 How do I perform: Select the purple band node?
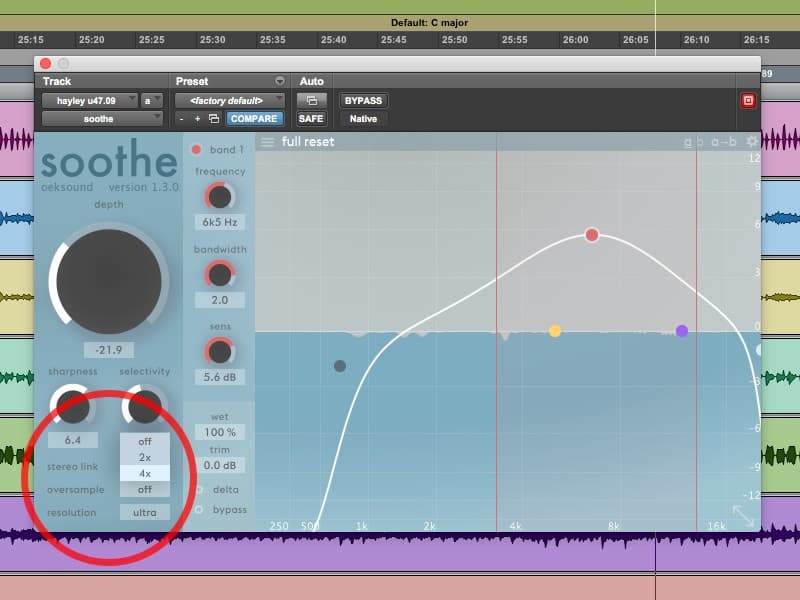tap(682, 331)
